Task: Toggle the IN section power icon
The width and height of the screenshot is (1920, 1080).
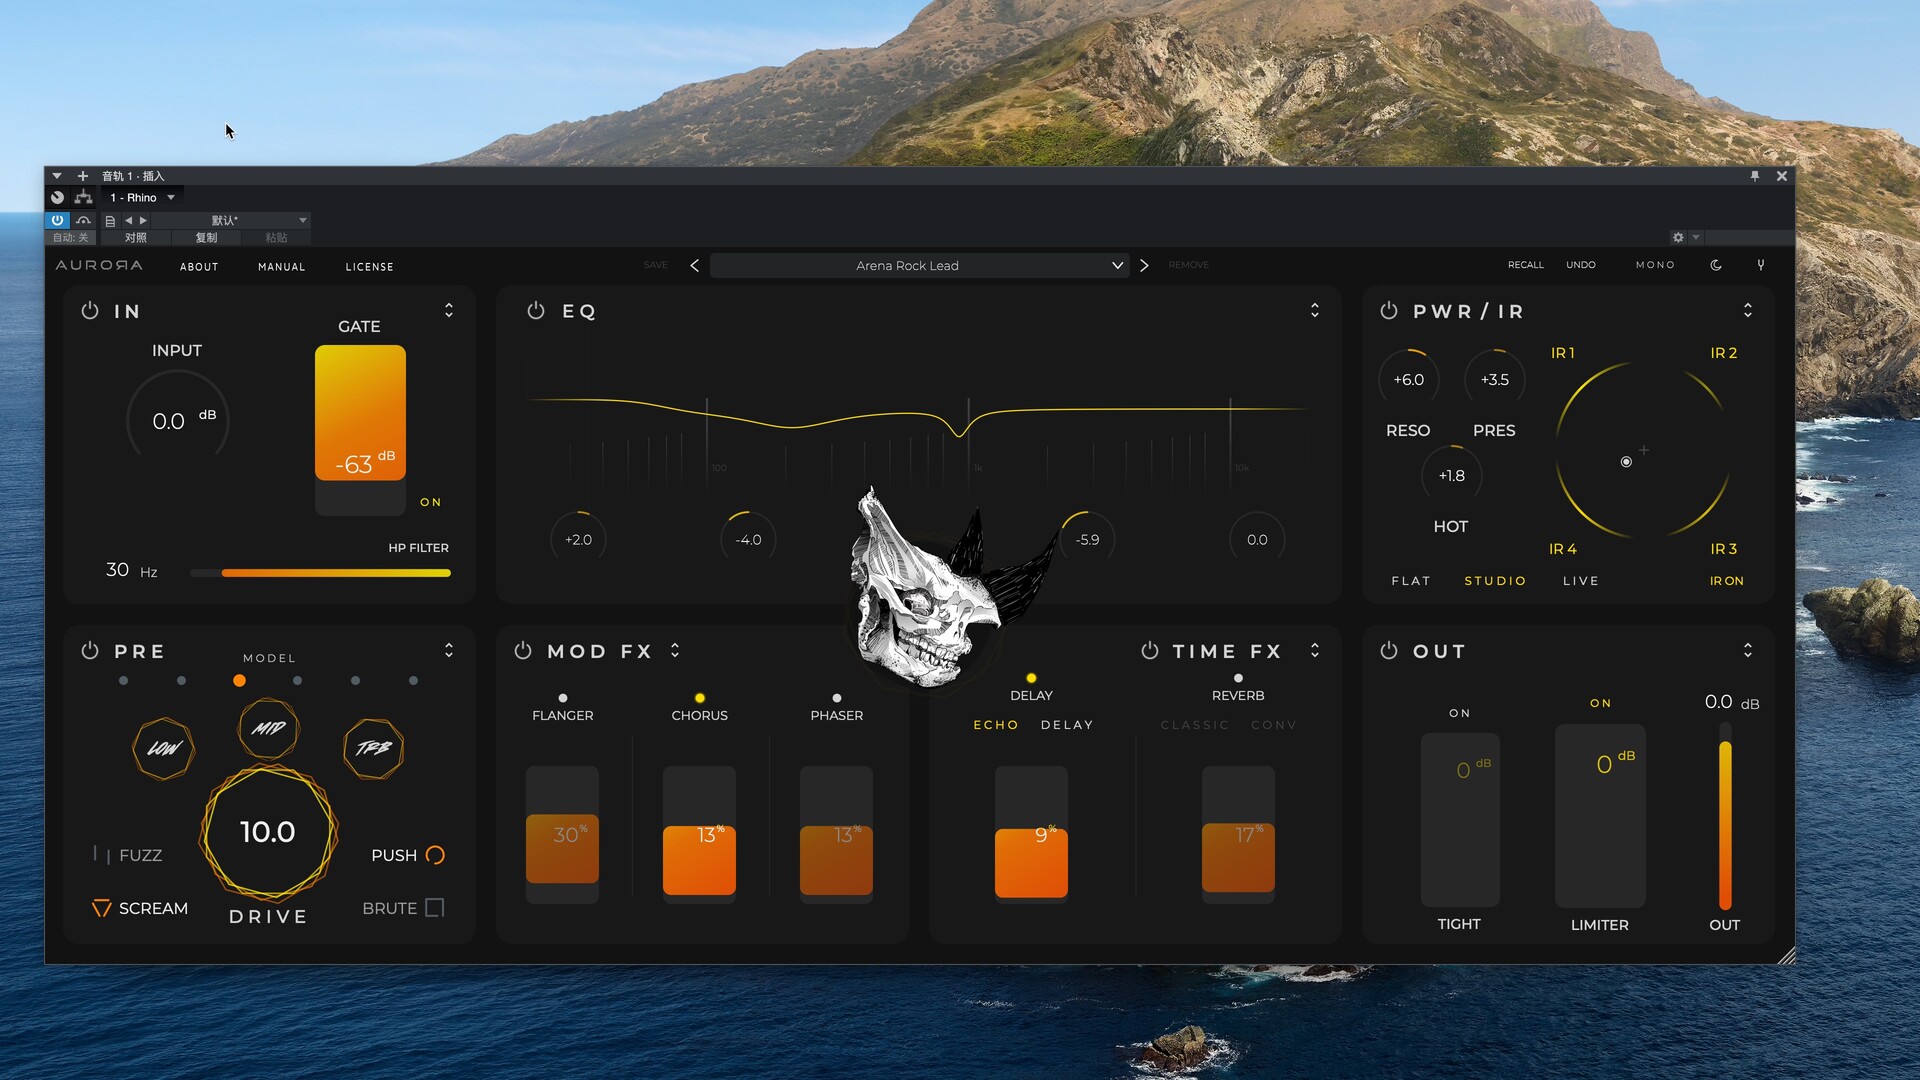Action: click(90, 311)
